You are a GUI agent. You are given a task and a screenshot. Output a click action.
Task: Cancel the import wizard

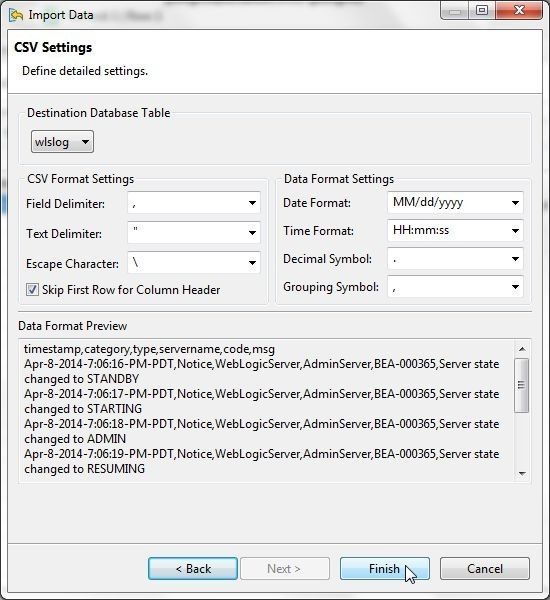point(485,569)
